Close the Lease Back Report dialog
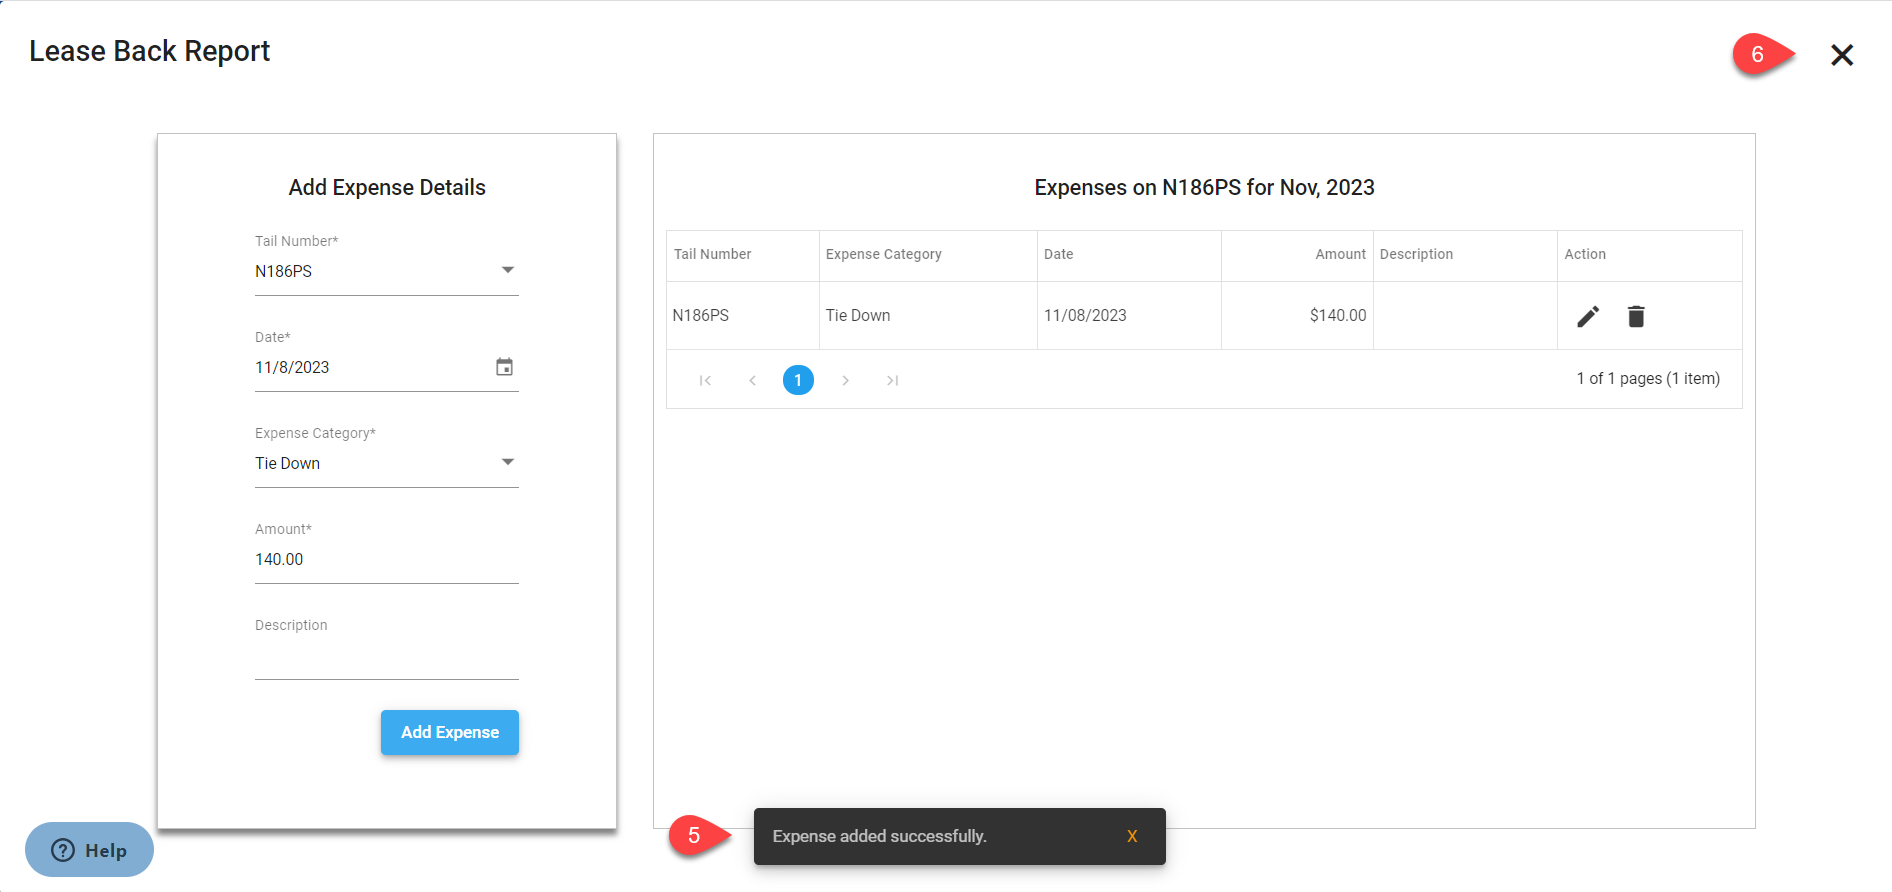Image resolution: width=1892 pixels, height=892 pixels. [1842, 55]
